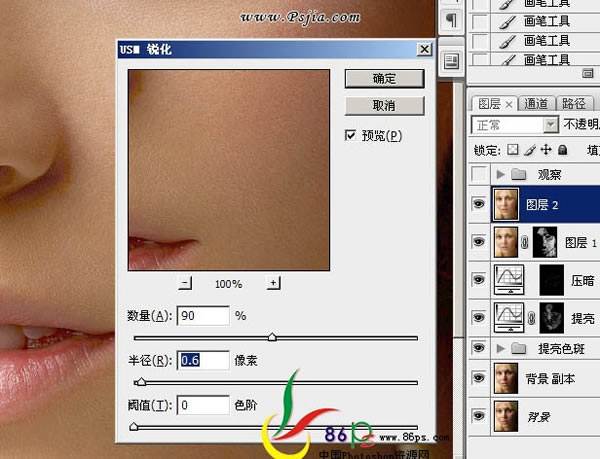Click the 数量 amount slider handle

271,338
